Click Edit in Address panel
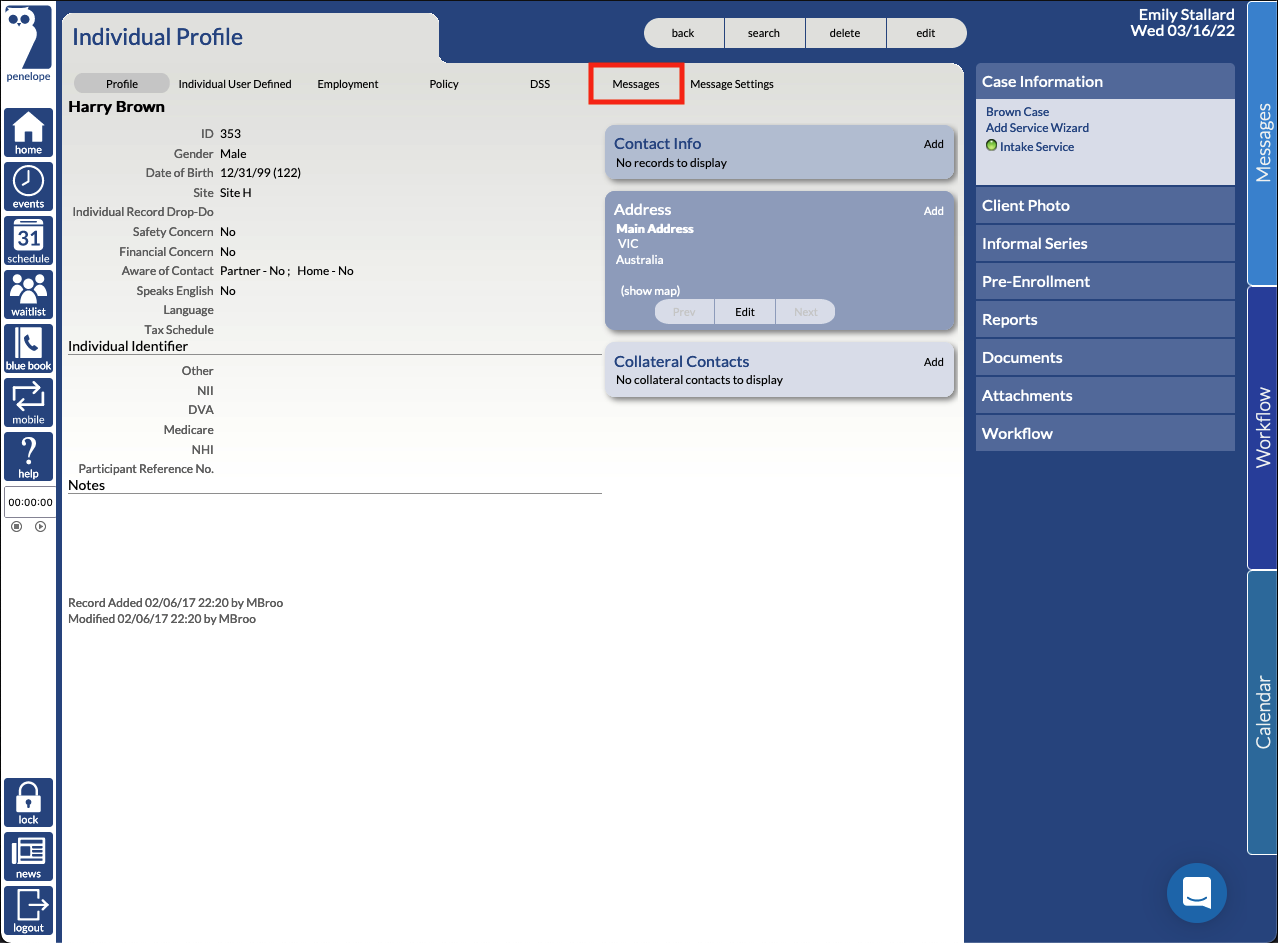This screenshot has width=1278, height=943. click(x=745, y=312)
